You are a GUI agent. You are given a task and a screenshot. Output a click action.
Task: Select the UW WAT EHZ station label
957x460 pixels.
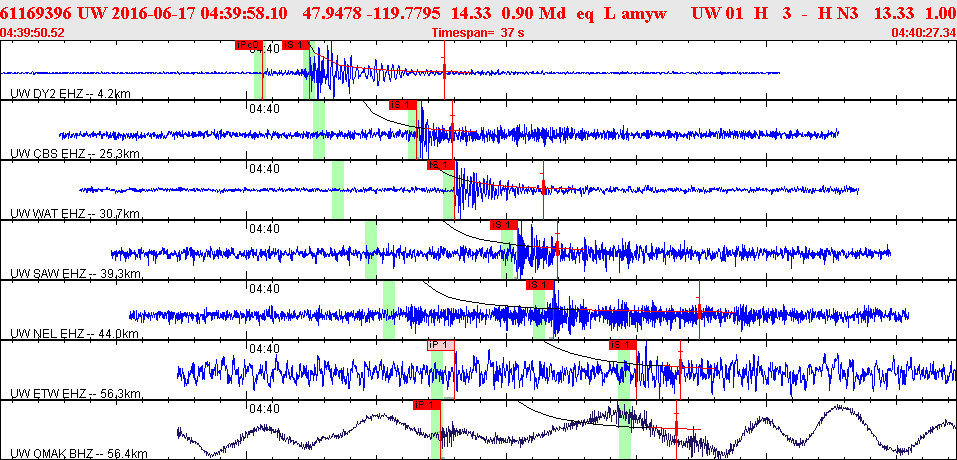74,214
